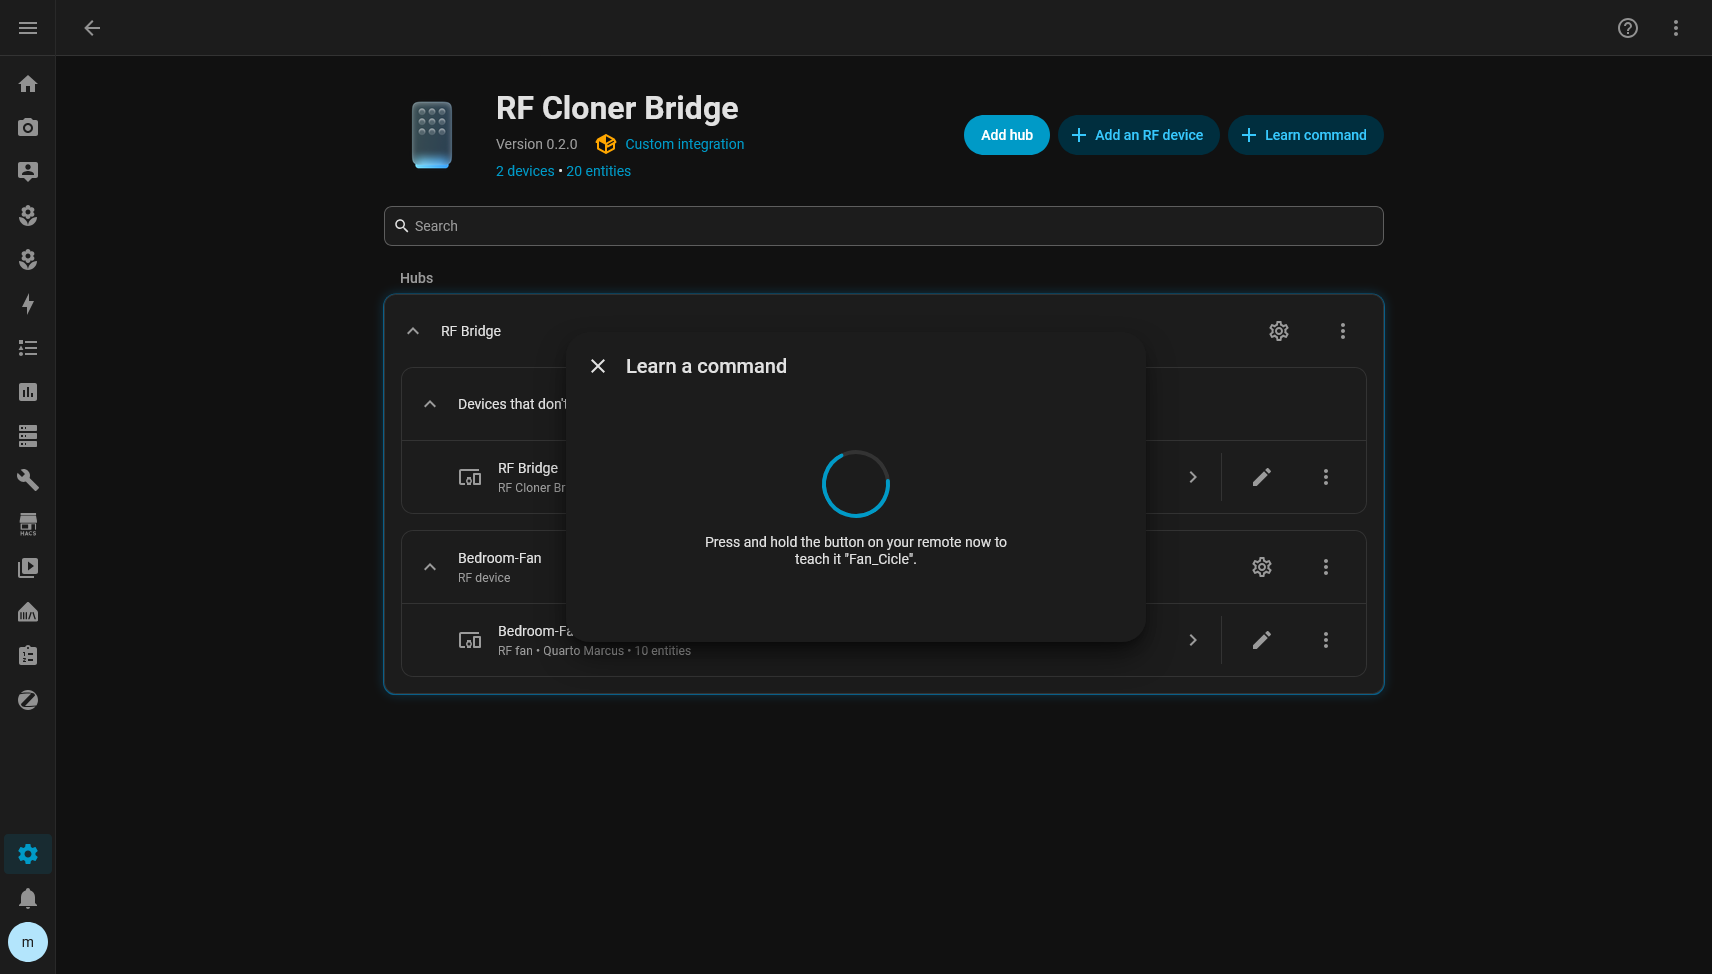This screenshot has width=1712, height=974.
Task: Focus the Search field
Action: pyautogui.click(x=884, y=226)
